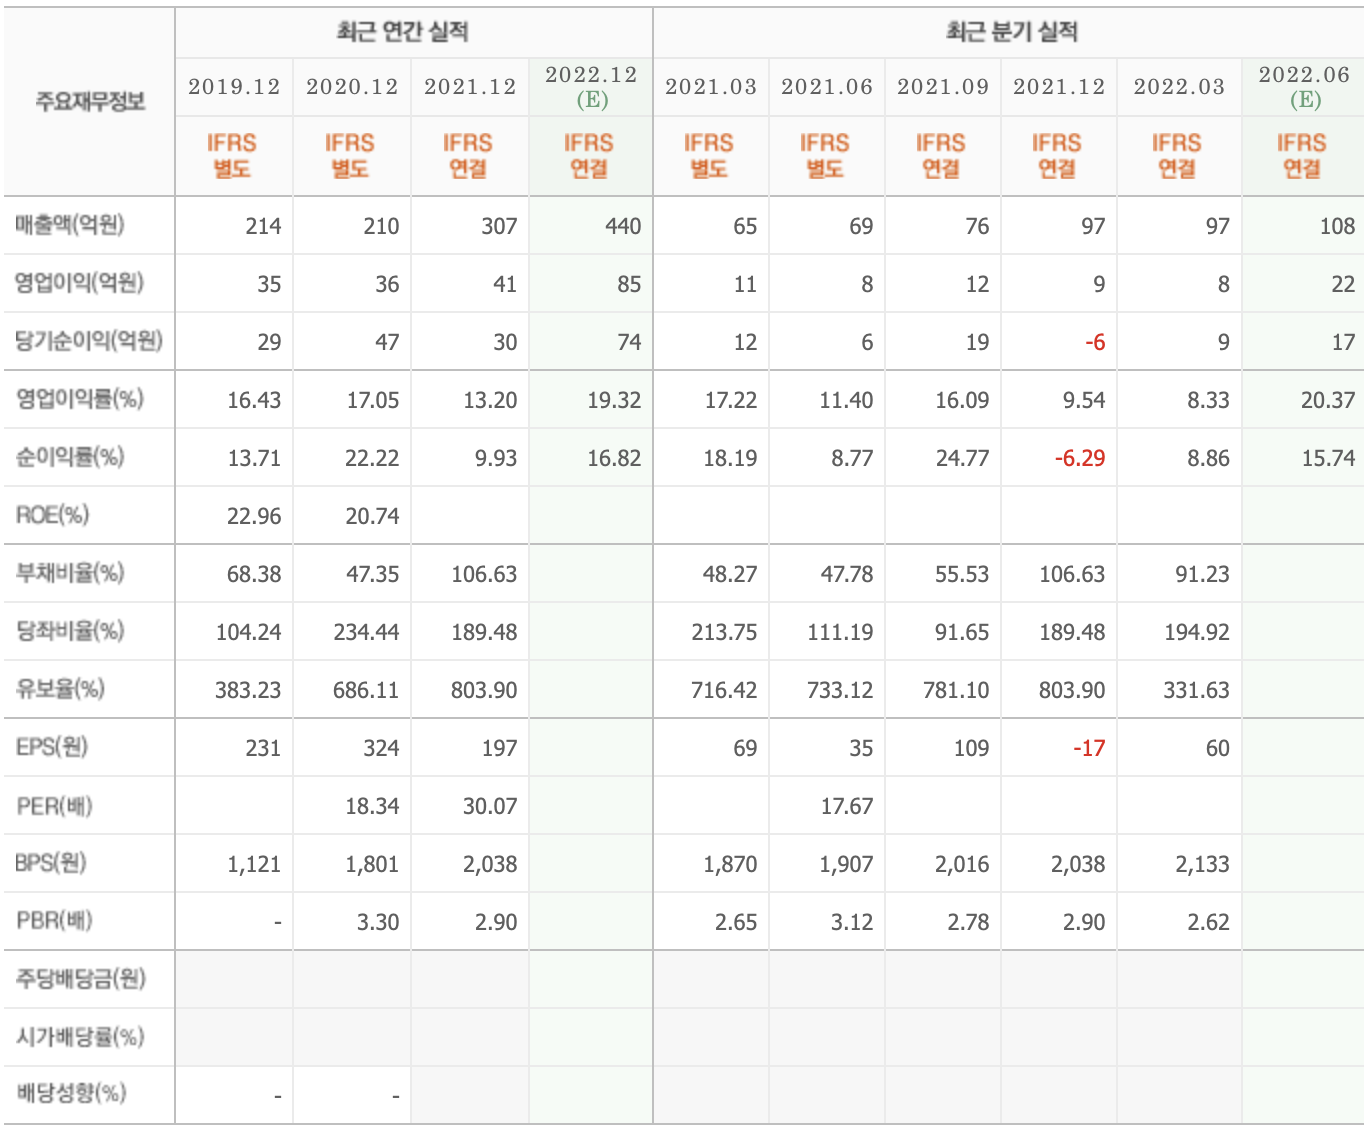Click estimated annual operating profit 85
The height and width of the screenshot is (1130, 1364).
pyautogui.click(x=629, y=284)
